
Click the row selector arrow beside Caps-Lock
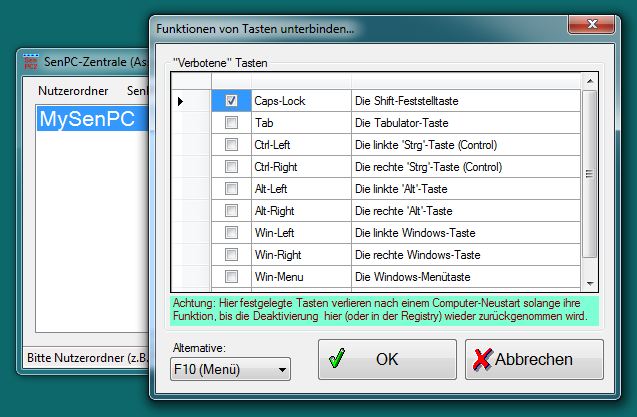pos(180,101)
